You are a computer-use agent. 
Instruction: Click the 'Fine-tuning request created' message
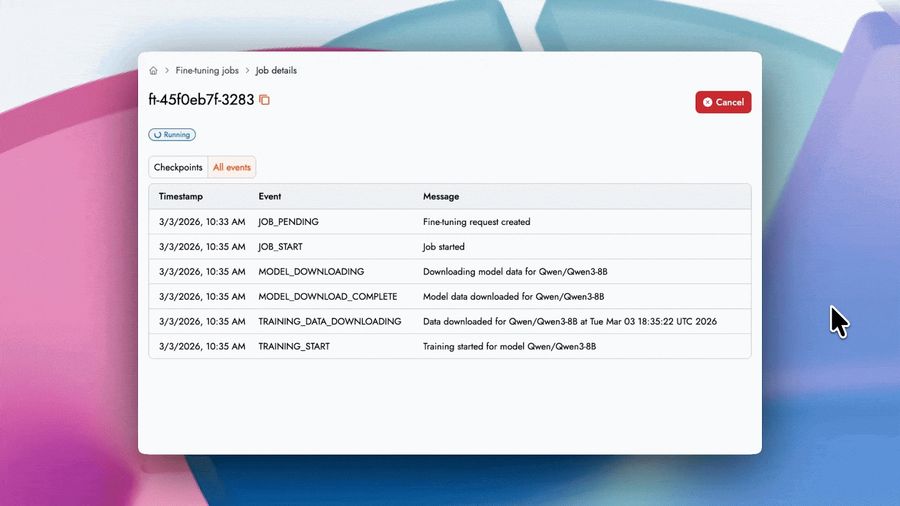click(476, 222)
